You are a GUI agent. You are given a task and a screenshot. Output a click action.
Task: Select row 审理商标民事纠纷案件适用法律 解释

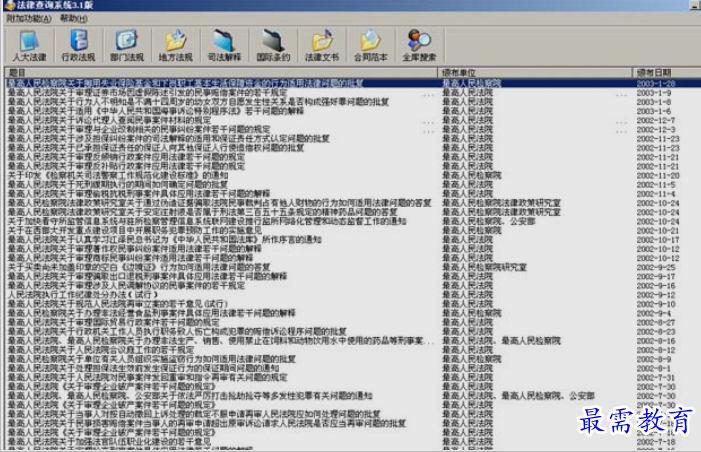coord(352,258)
